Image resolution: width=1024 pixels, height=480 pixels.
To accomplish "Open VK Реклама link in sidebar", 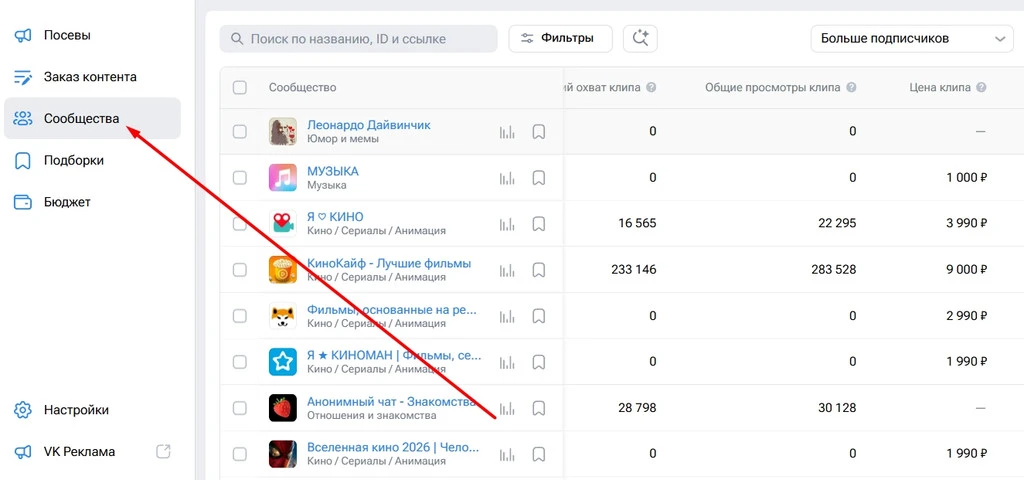I will (92, 451).
